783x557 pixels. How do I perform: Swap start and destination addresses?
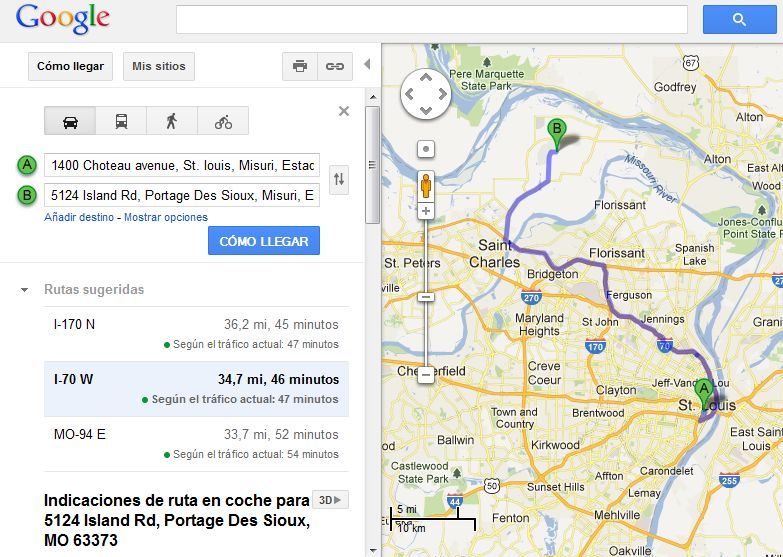pyautogui.click(x=339, y=179)
